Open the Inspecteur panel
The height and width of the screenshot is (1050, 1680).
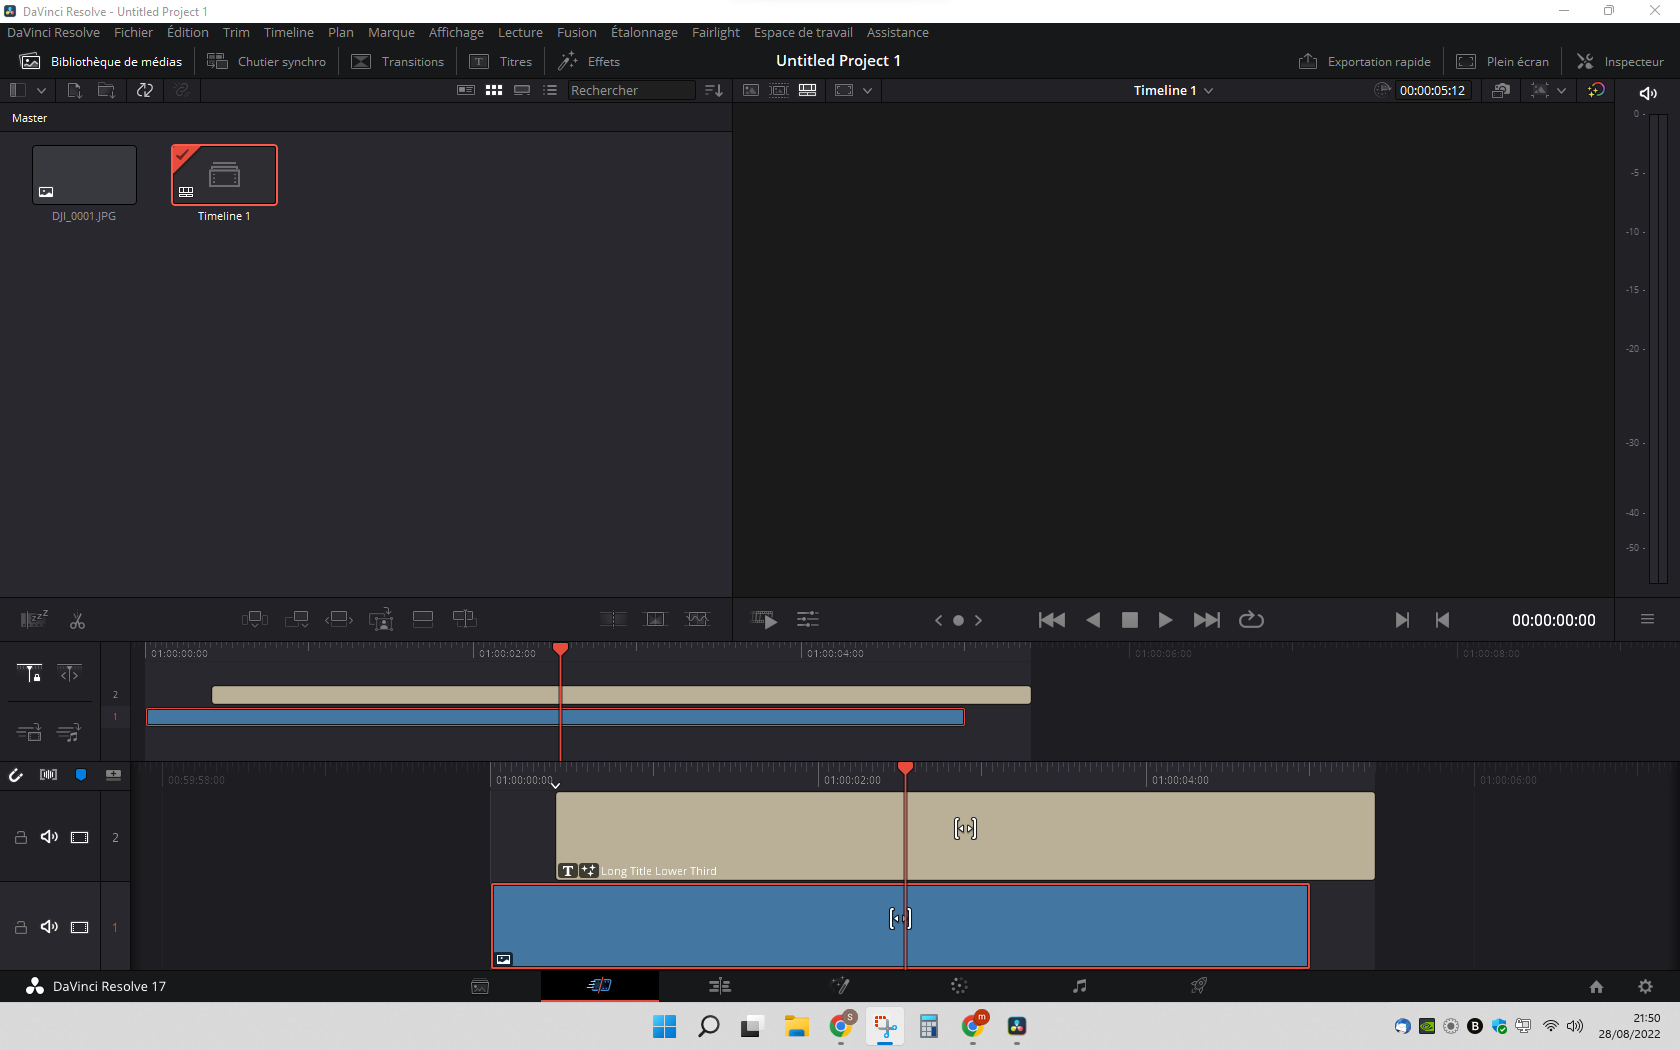tap(1620, 61)
